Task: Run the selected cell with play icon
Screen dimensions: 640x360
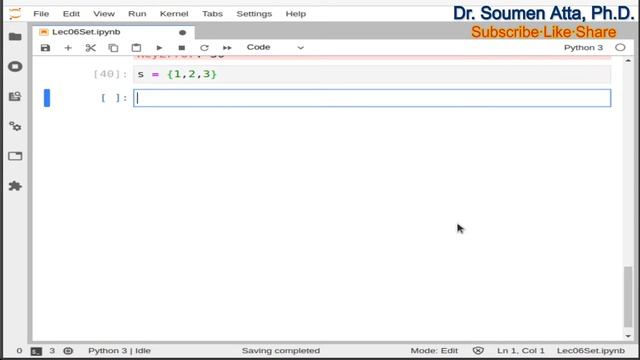Action: pos(159,48)
